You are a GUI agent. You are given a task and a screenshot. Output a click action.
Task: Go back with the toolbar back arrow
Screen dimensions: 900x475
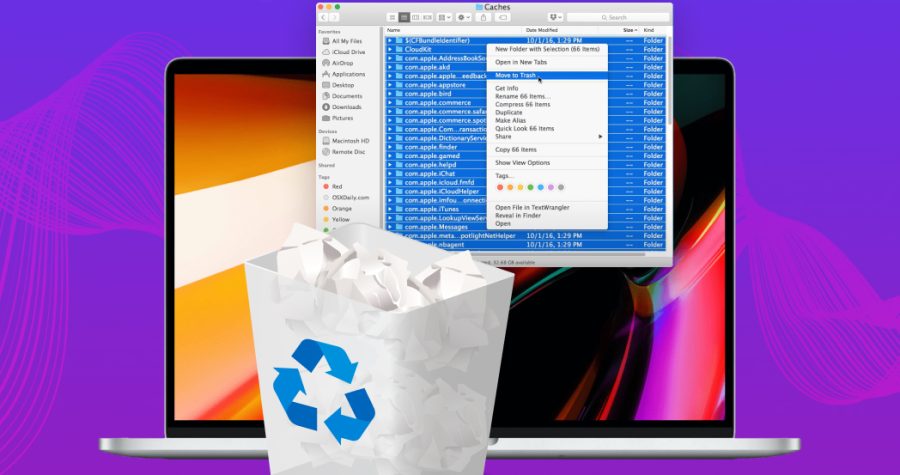tap(324, 17)
